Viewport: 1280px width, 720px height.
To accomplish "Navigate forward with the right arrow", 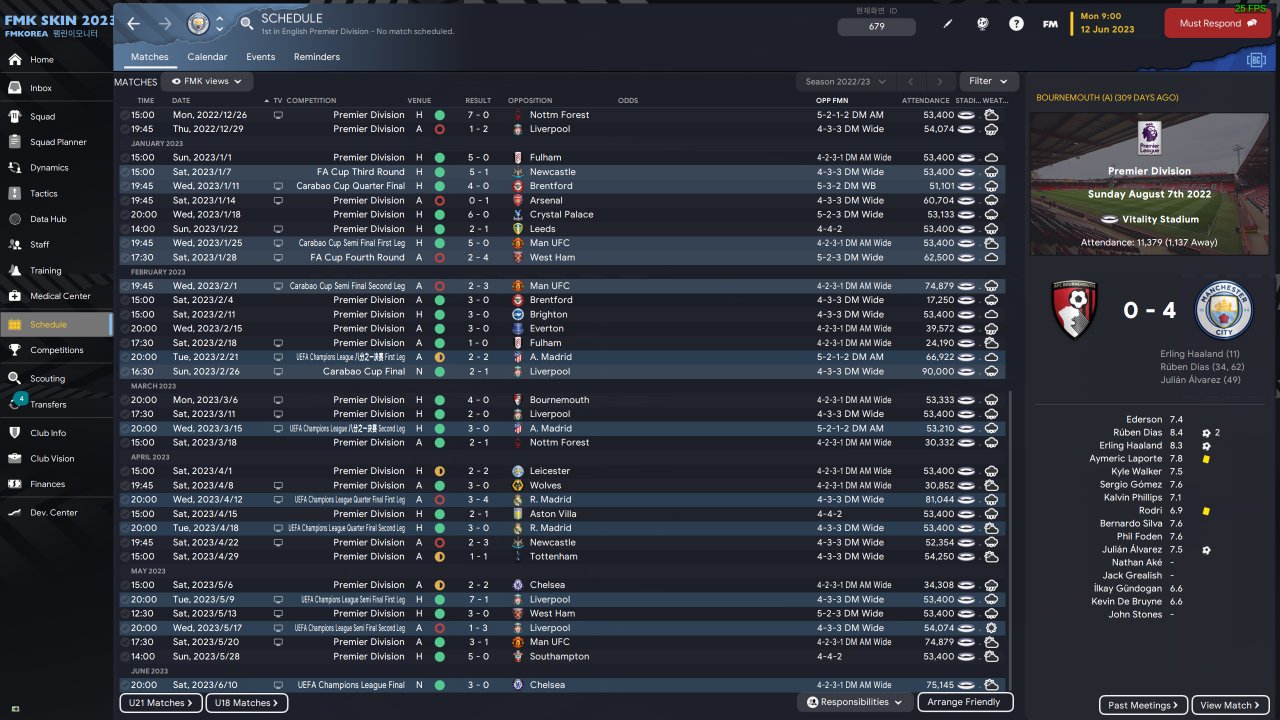I will [165, 23].
